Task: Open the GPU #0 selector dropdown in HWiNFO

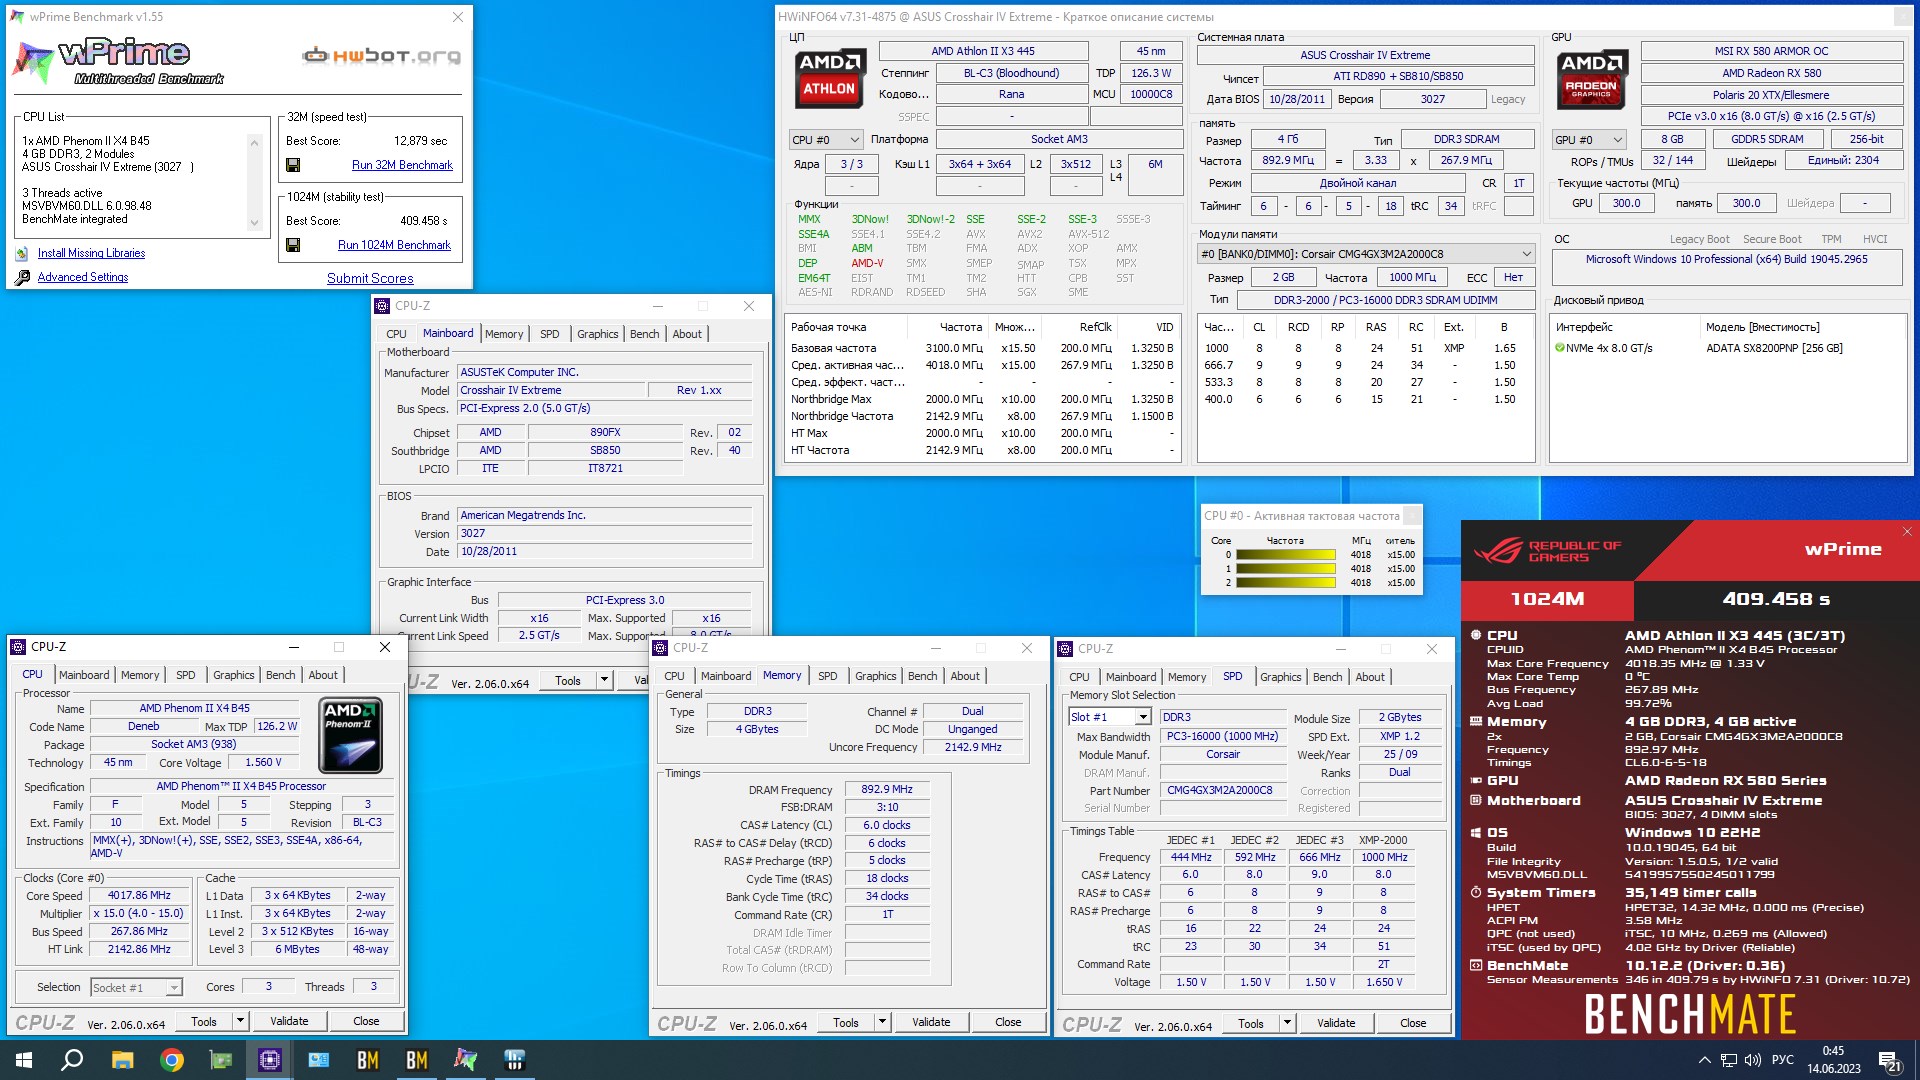Action: pyautogui.click(x=1589, y=140)
